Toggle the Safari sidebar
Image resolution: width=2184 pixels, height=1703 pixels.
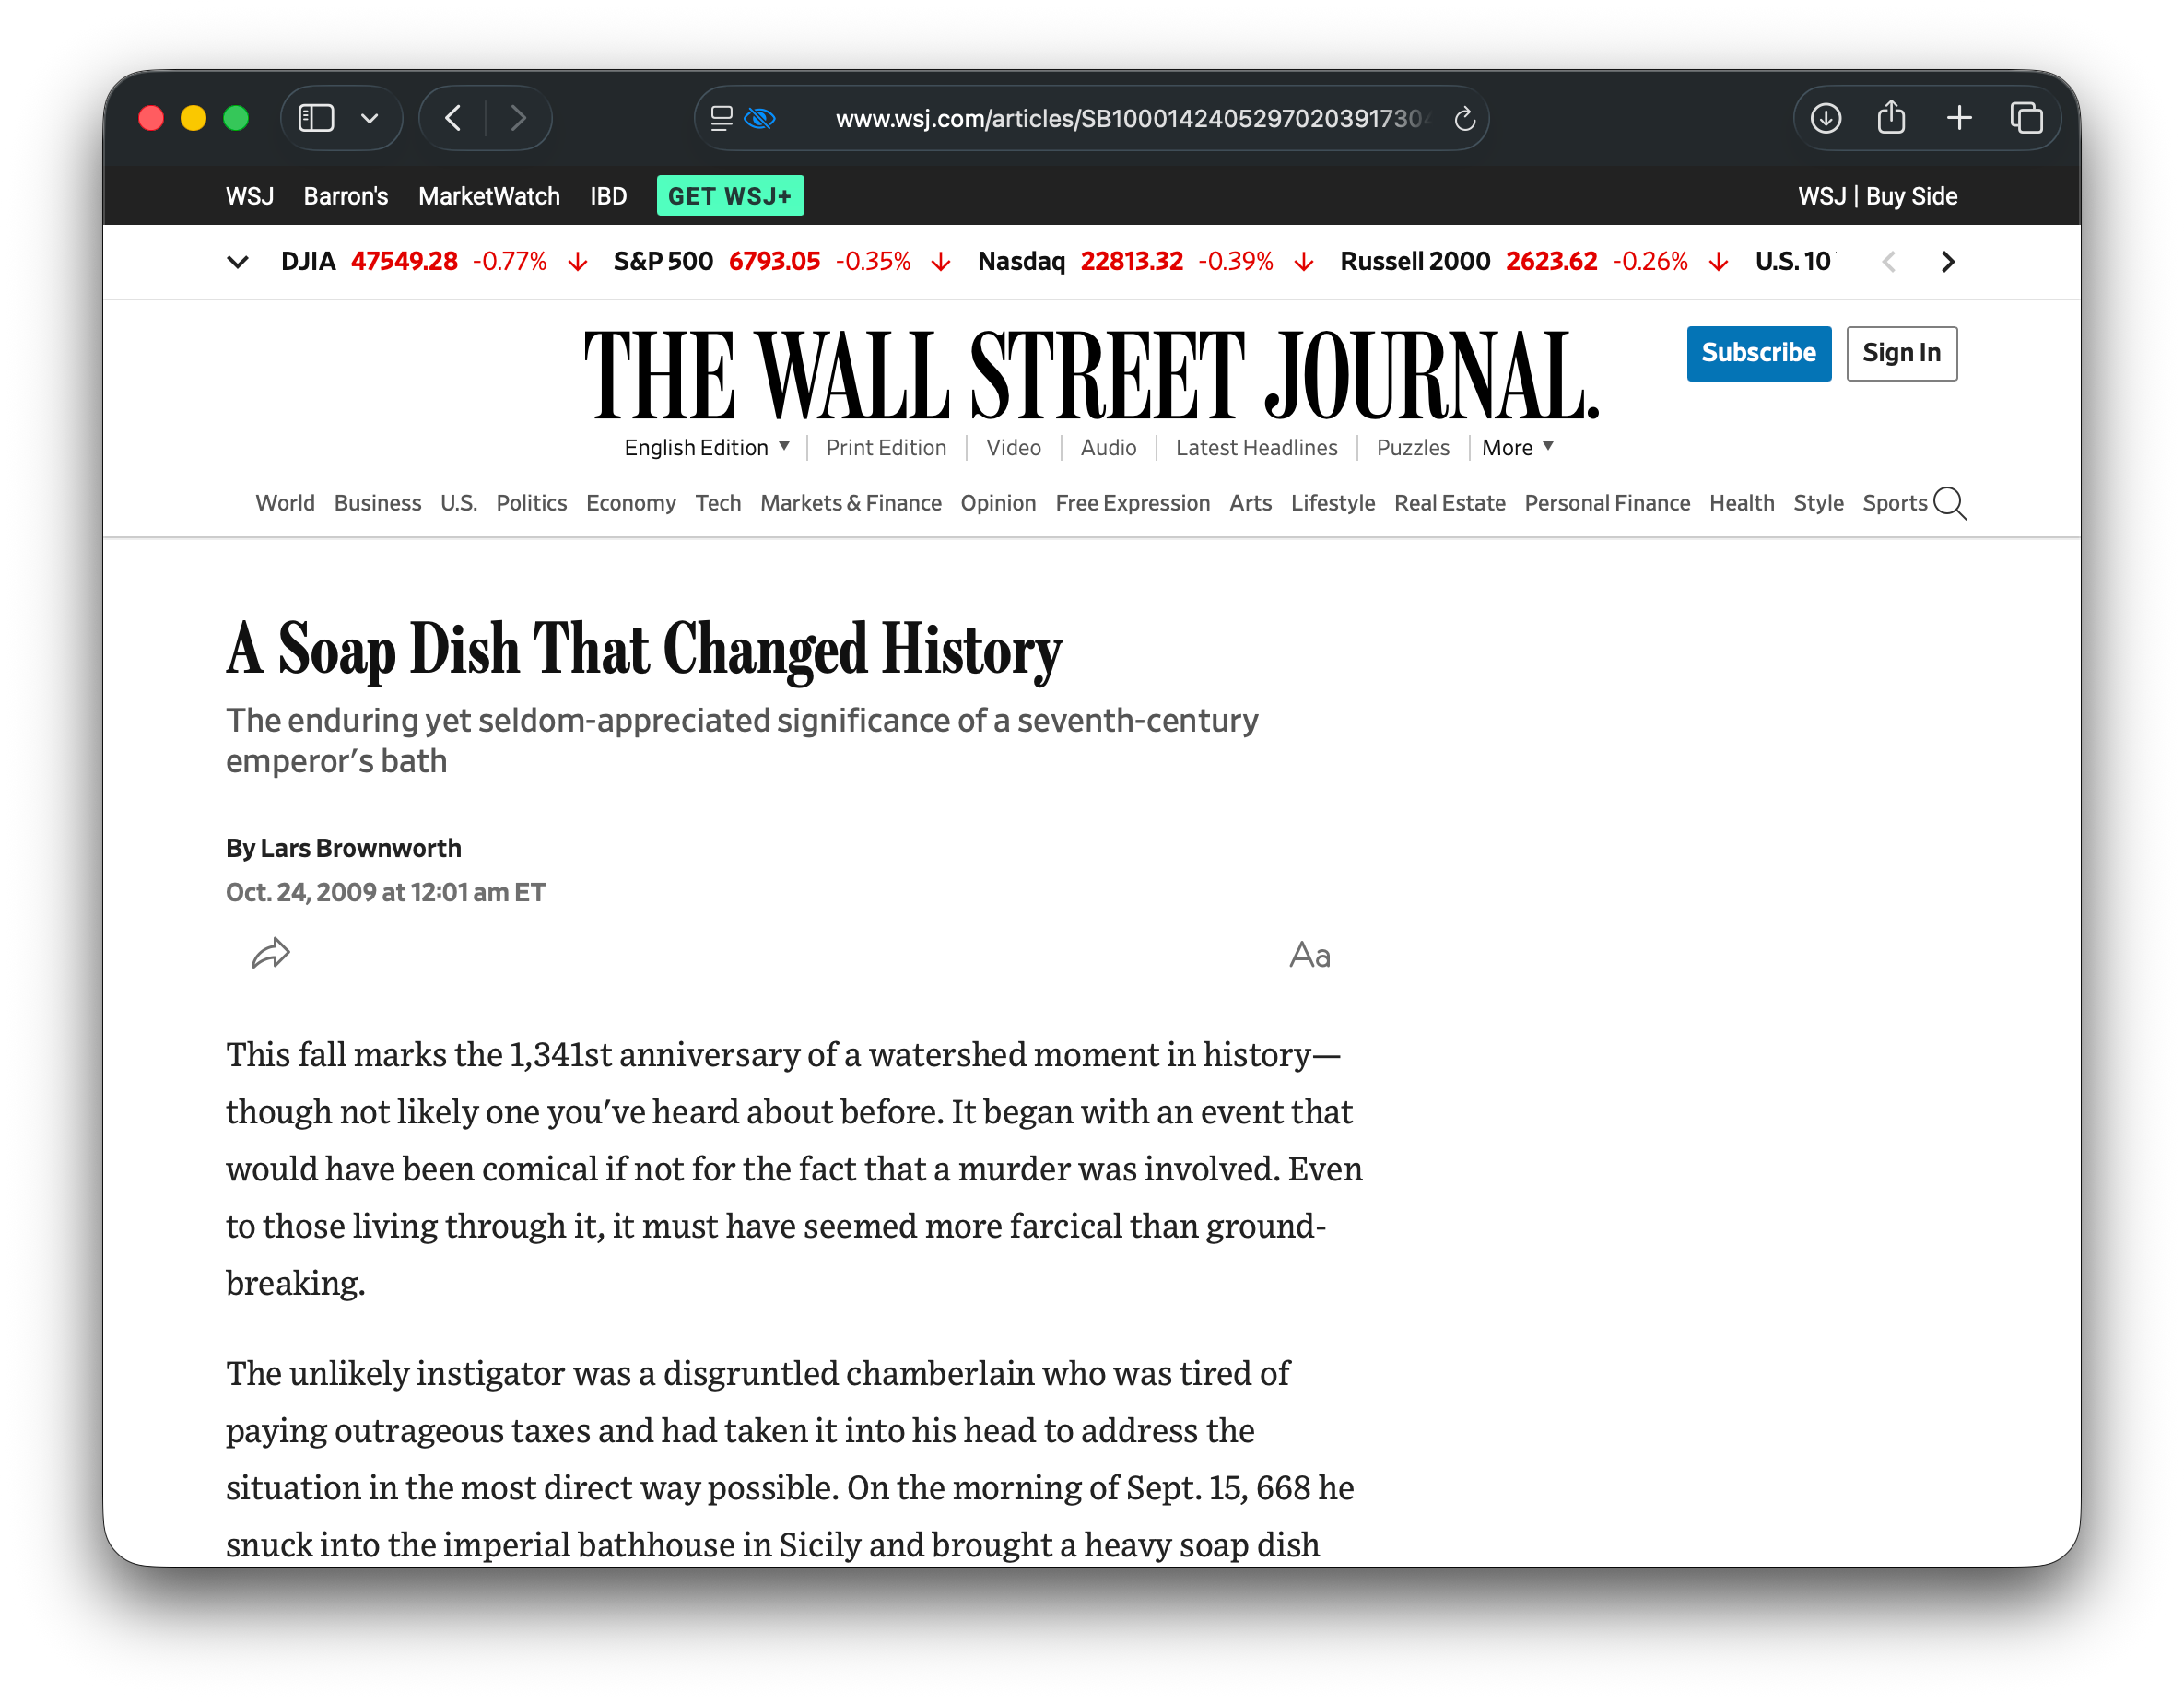tap(316, 118)
